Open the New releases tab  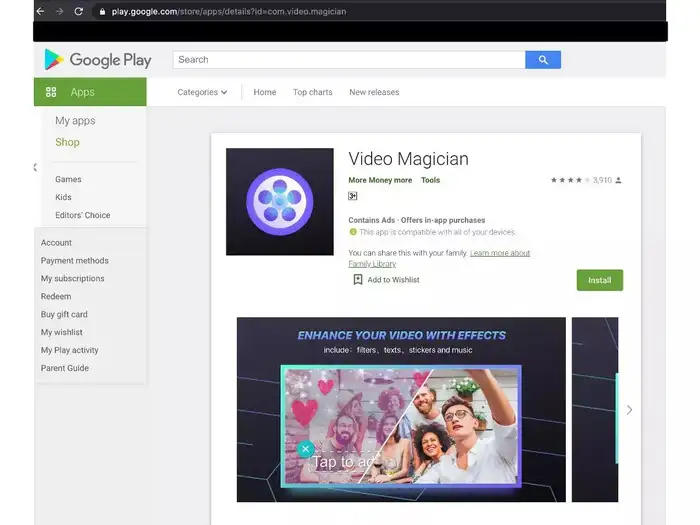pos(374,92)
